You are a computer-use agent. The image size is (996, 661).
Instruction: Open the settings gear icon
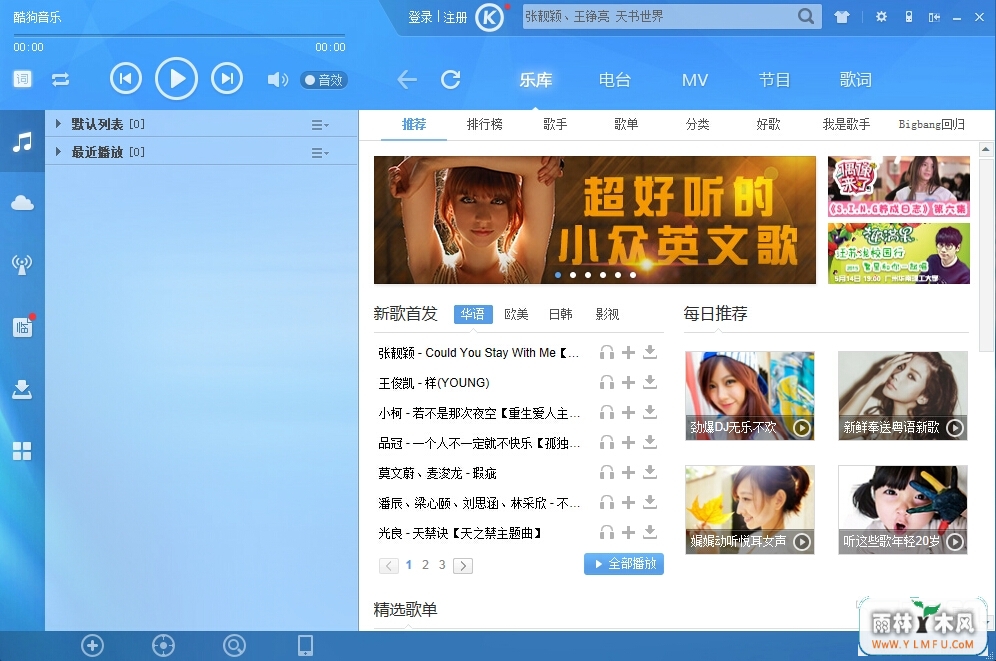[881, 17]
